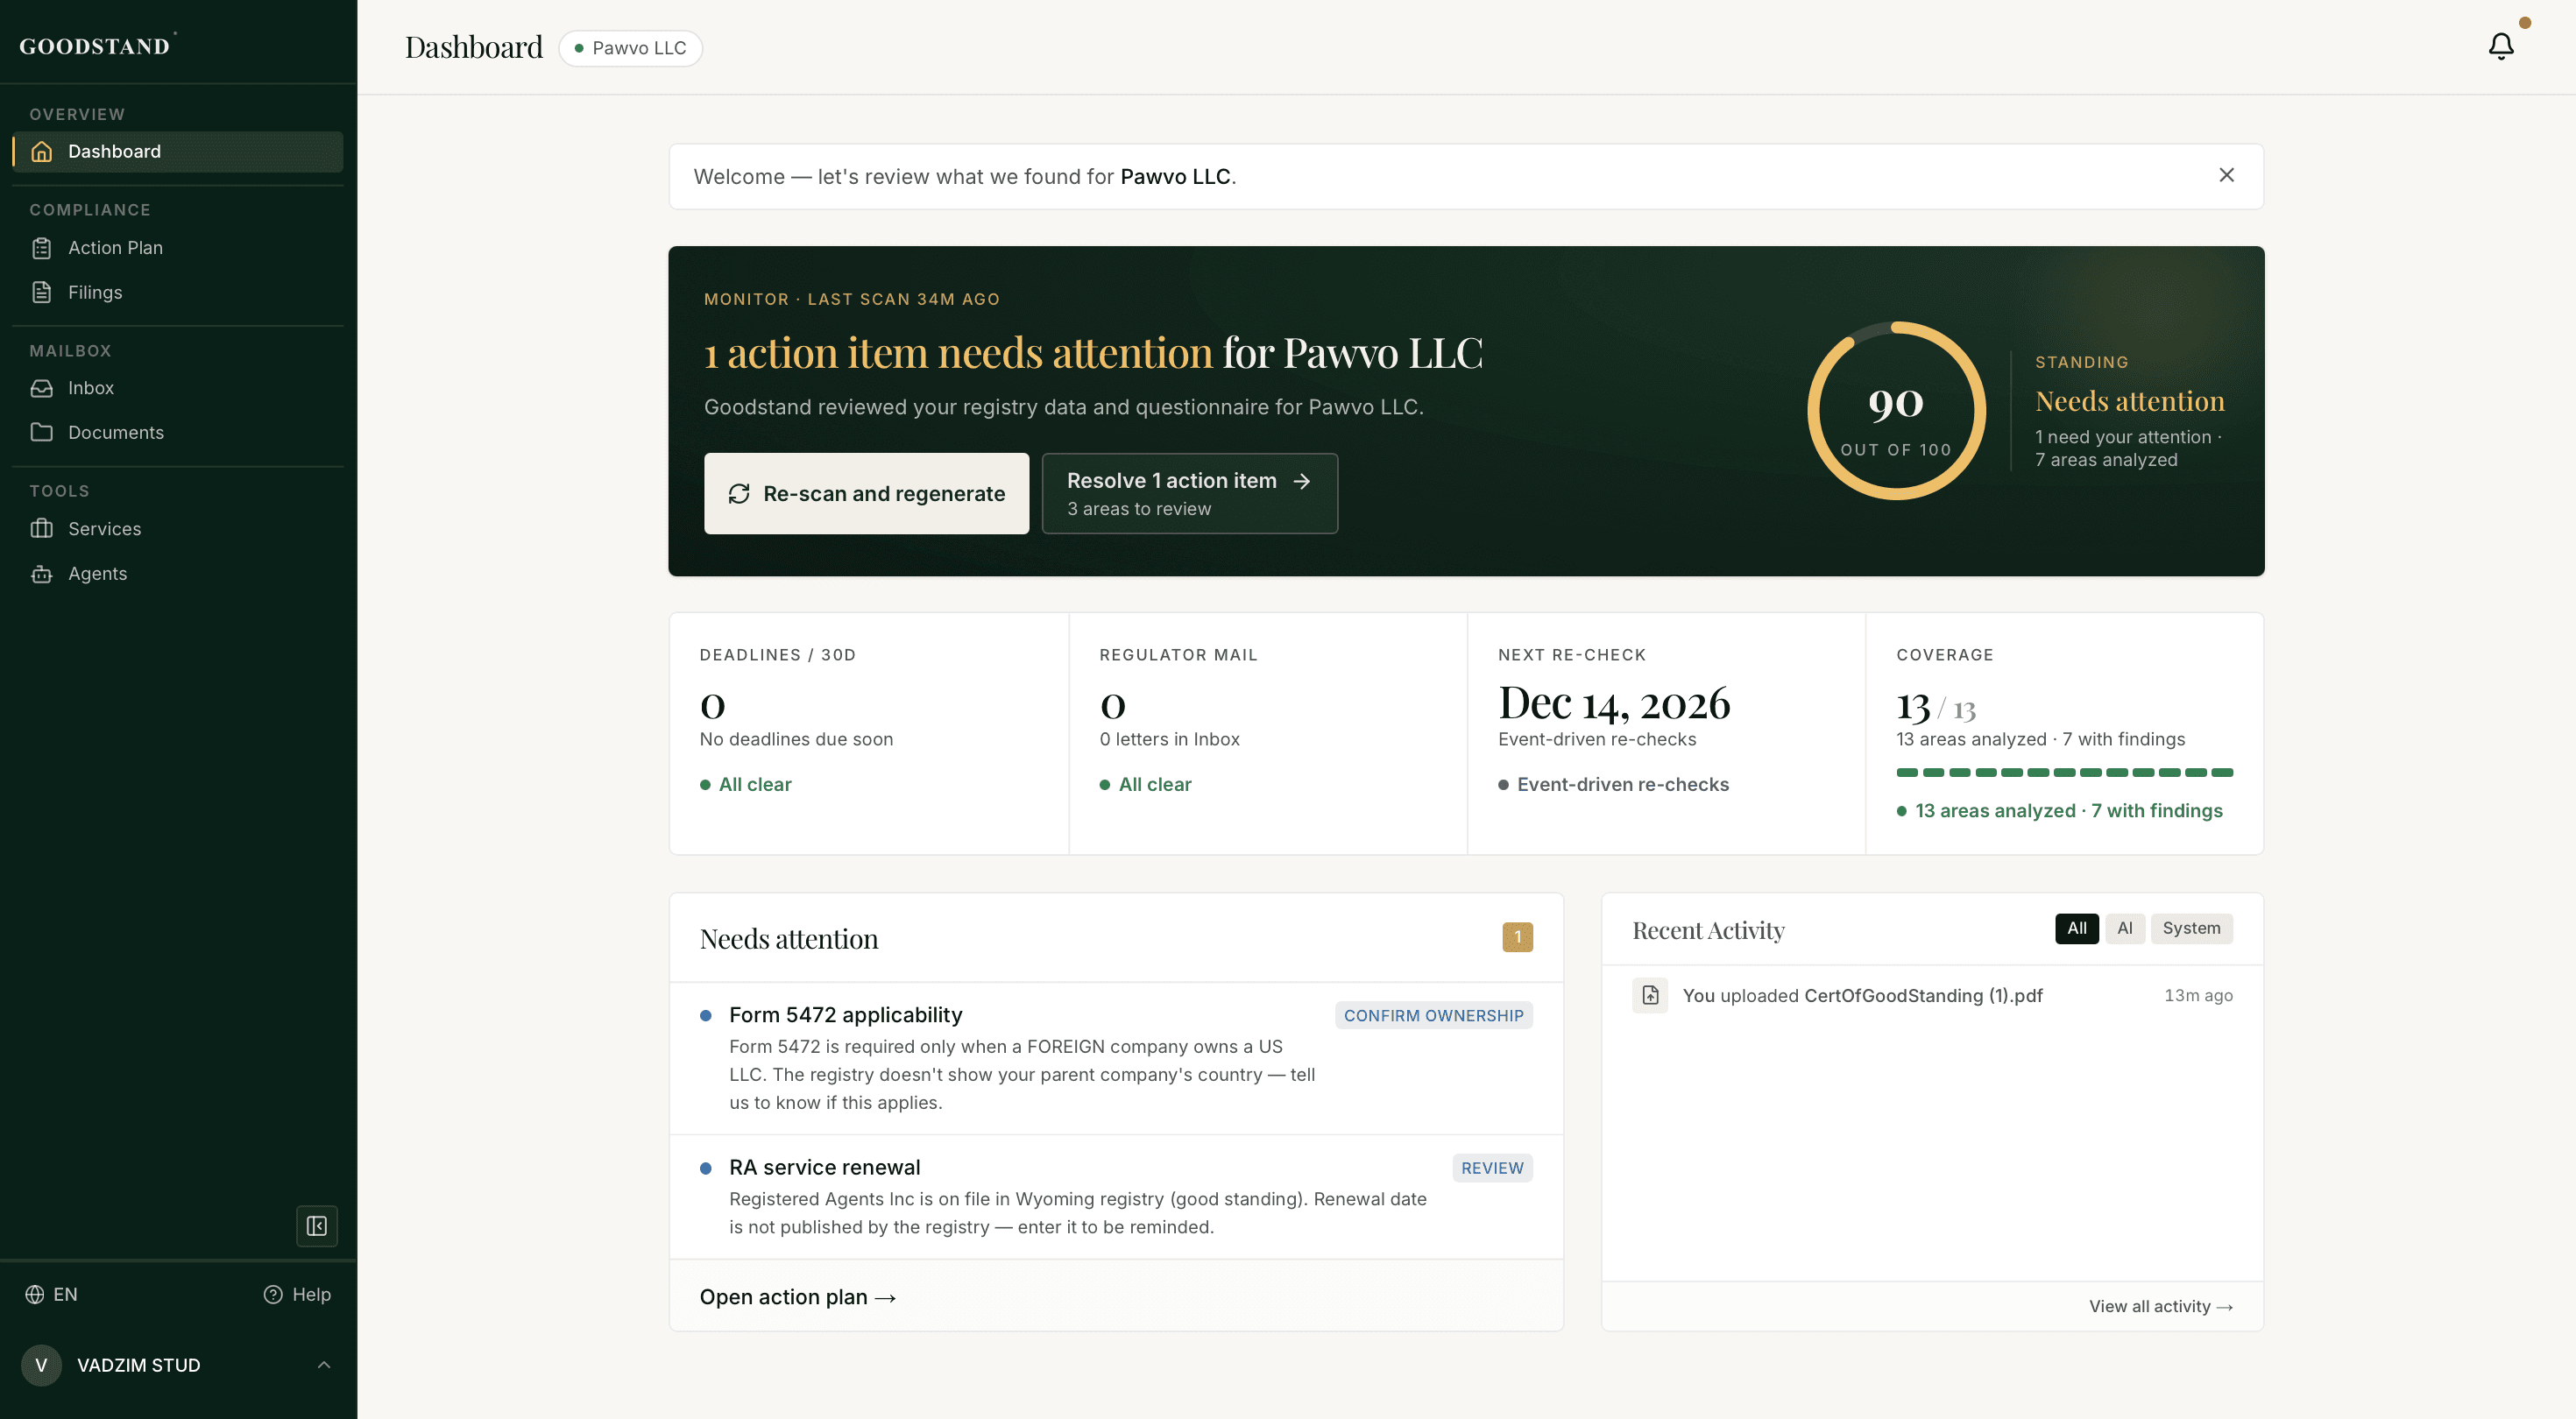2576x1419 pixels.
Task: Go to Filings in sidebar
Action: pyautogui.click(x=178, y=292)
